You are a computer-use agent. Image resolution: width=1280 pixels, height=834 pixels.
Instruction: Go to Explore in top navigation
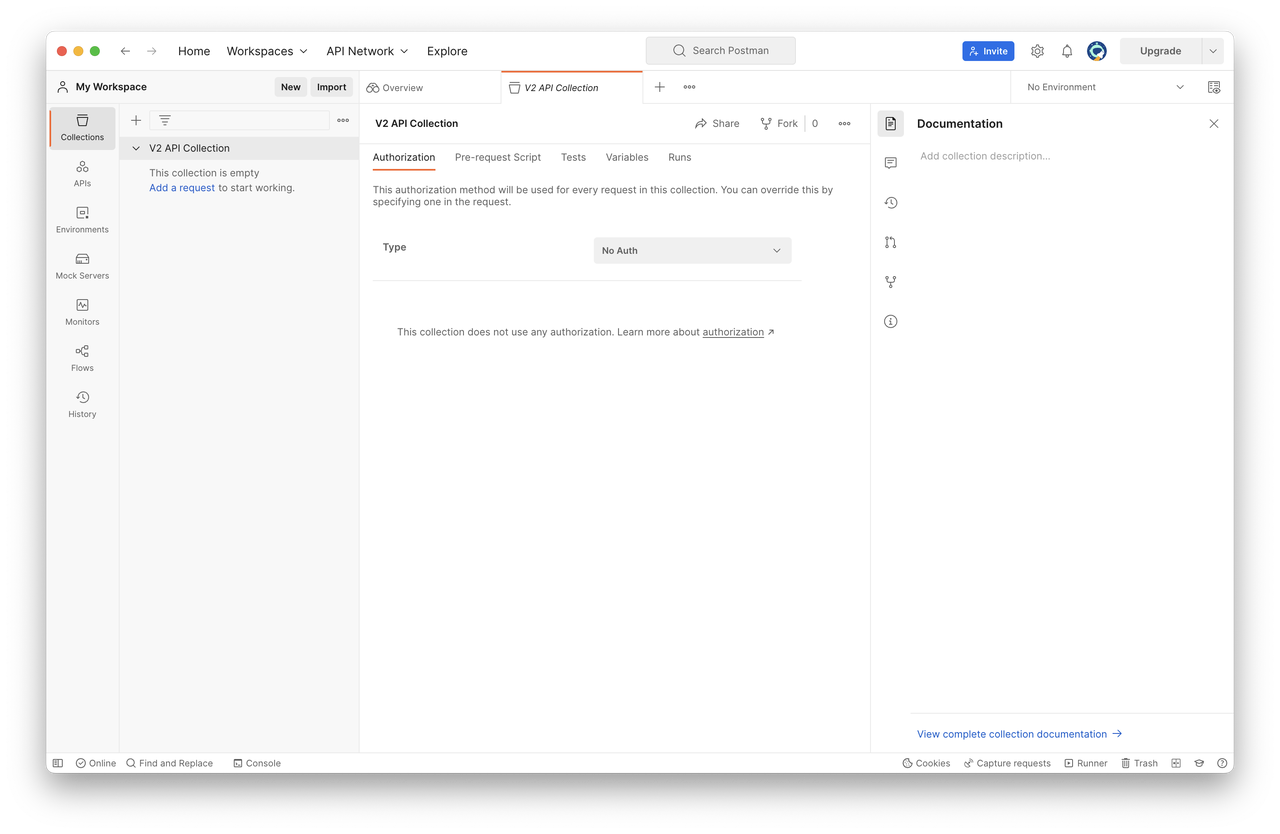(447, 51)
